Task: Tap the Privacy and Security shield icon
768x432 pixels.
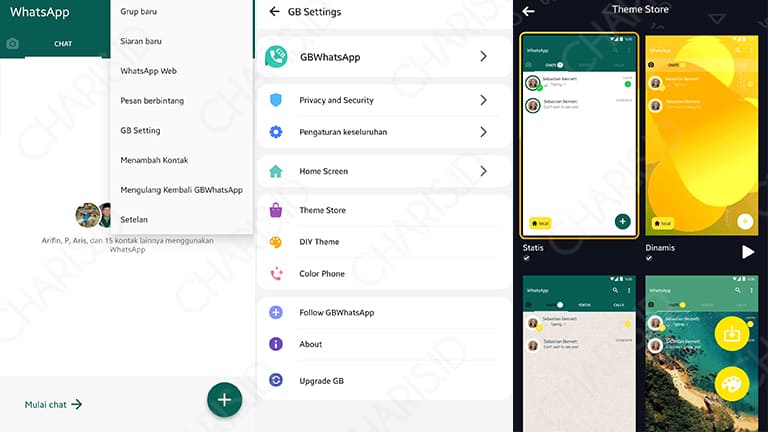Action: point(276,100)
